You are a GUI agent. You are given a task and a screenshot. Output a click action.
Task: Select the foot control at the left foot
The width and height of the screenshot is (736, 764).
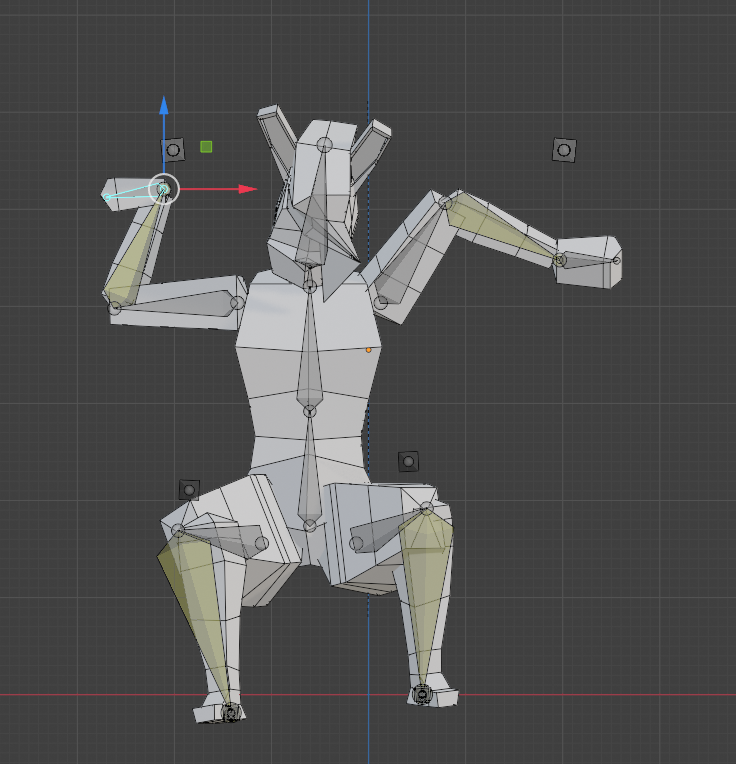(x=231, y=712)
